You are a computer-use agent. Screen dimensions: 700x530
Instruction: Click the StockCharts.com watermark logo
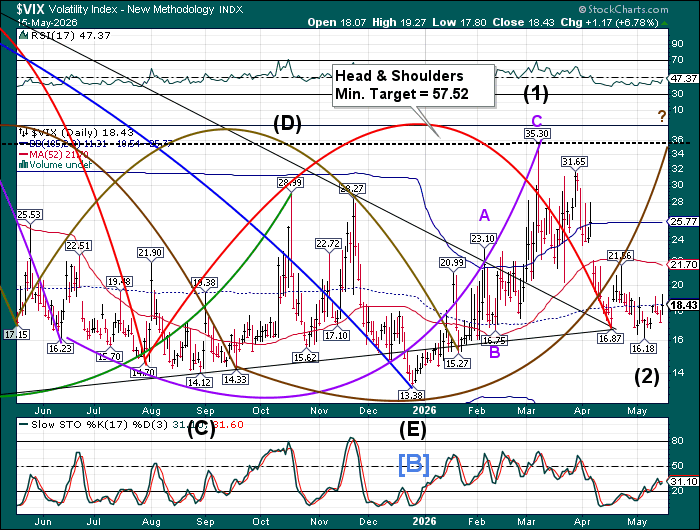point(623,9)
